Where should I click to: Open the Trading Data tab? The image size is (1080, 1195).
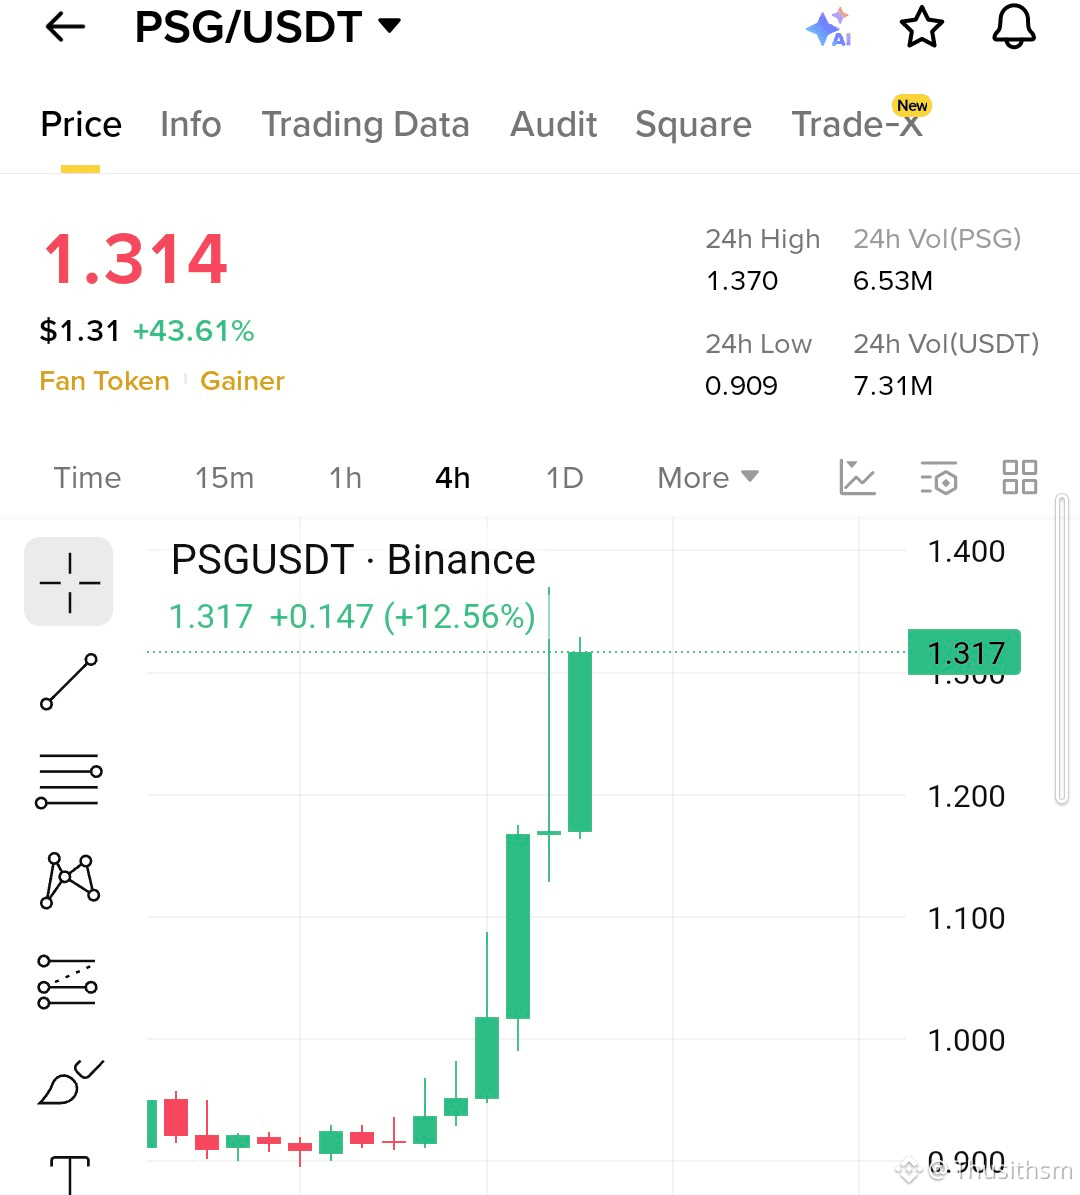tap(366, 124)
